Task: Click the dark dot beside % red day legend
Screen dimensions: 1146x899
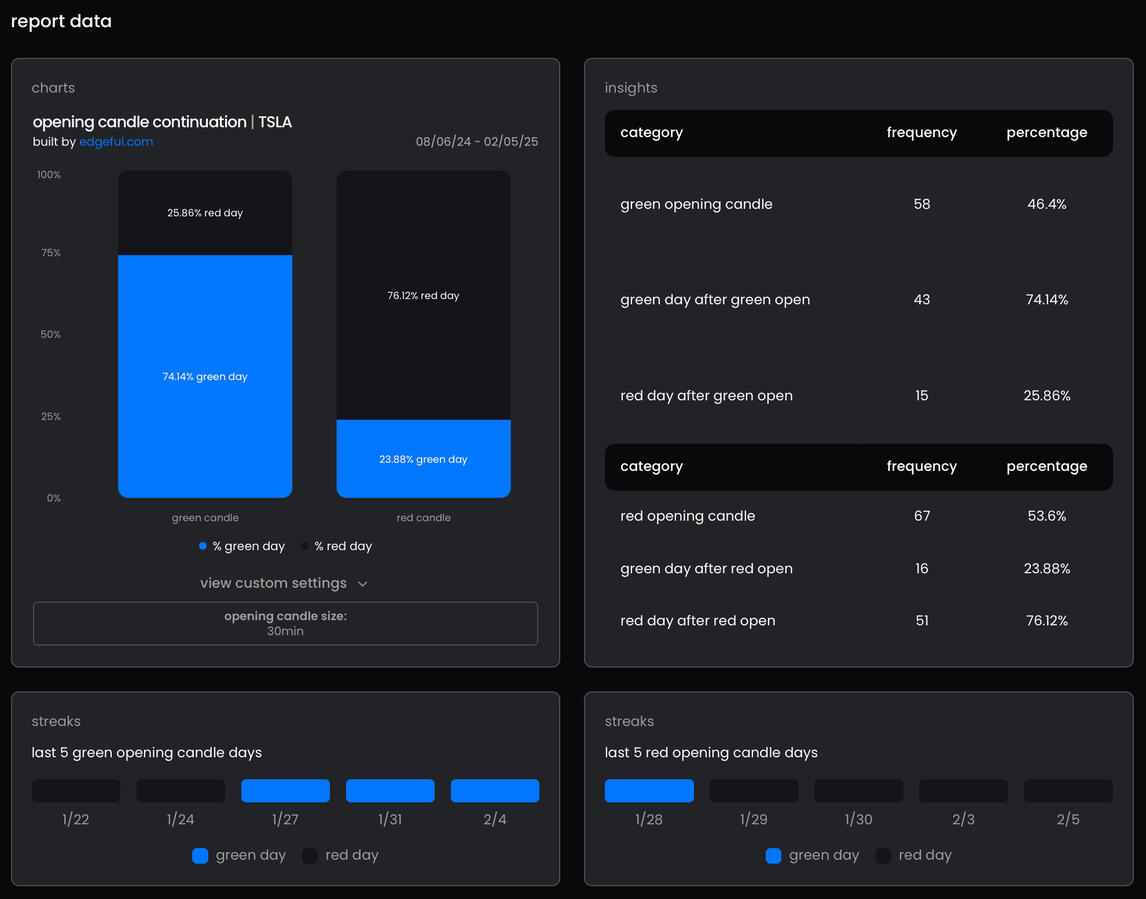Action: pyautogui.click(x=305, y=546)
